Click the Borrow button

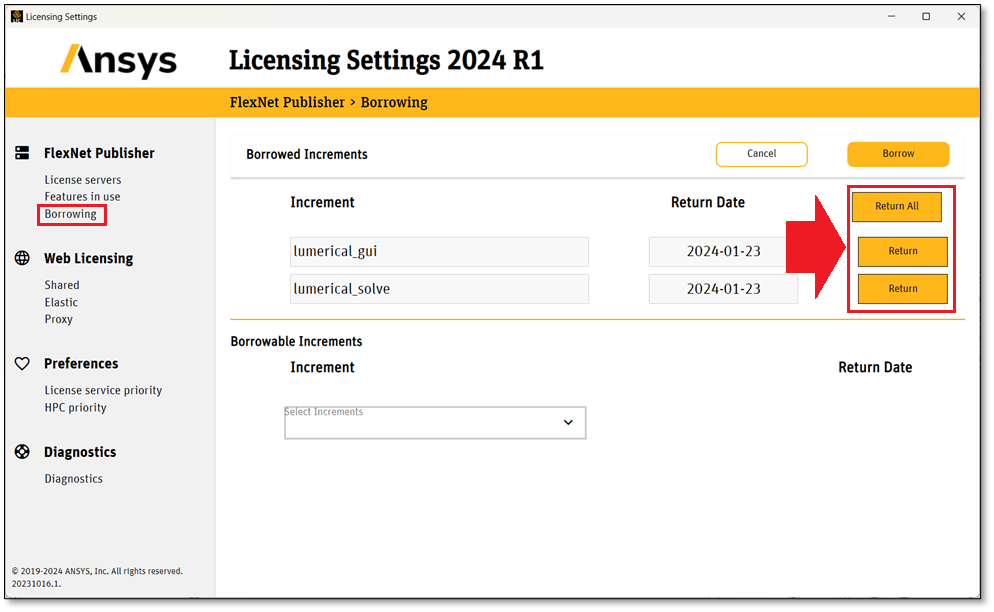click(x=898, y=154)
